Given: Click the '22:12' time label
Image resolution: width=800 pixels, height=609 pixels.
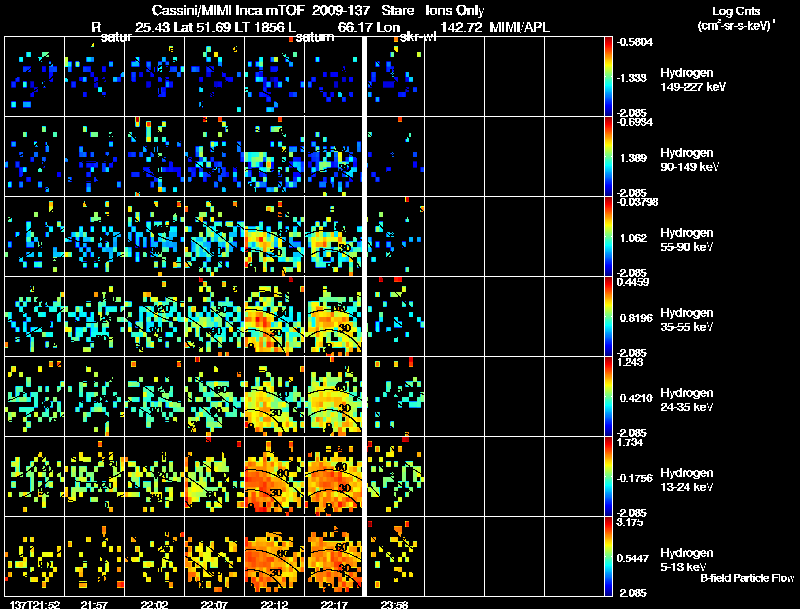Looking at the screenshot, I should (274, 604).
